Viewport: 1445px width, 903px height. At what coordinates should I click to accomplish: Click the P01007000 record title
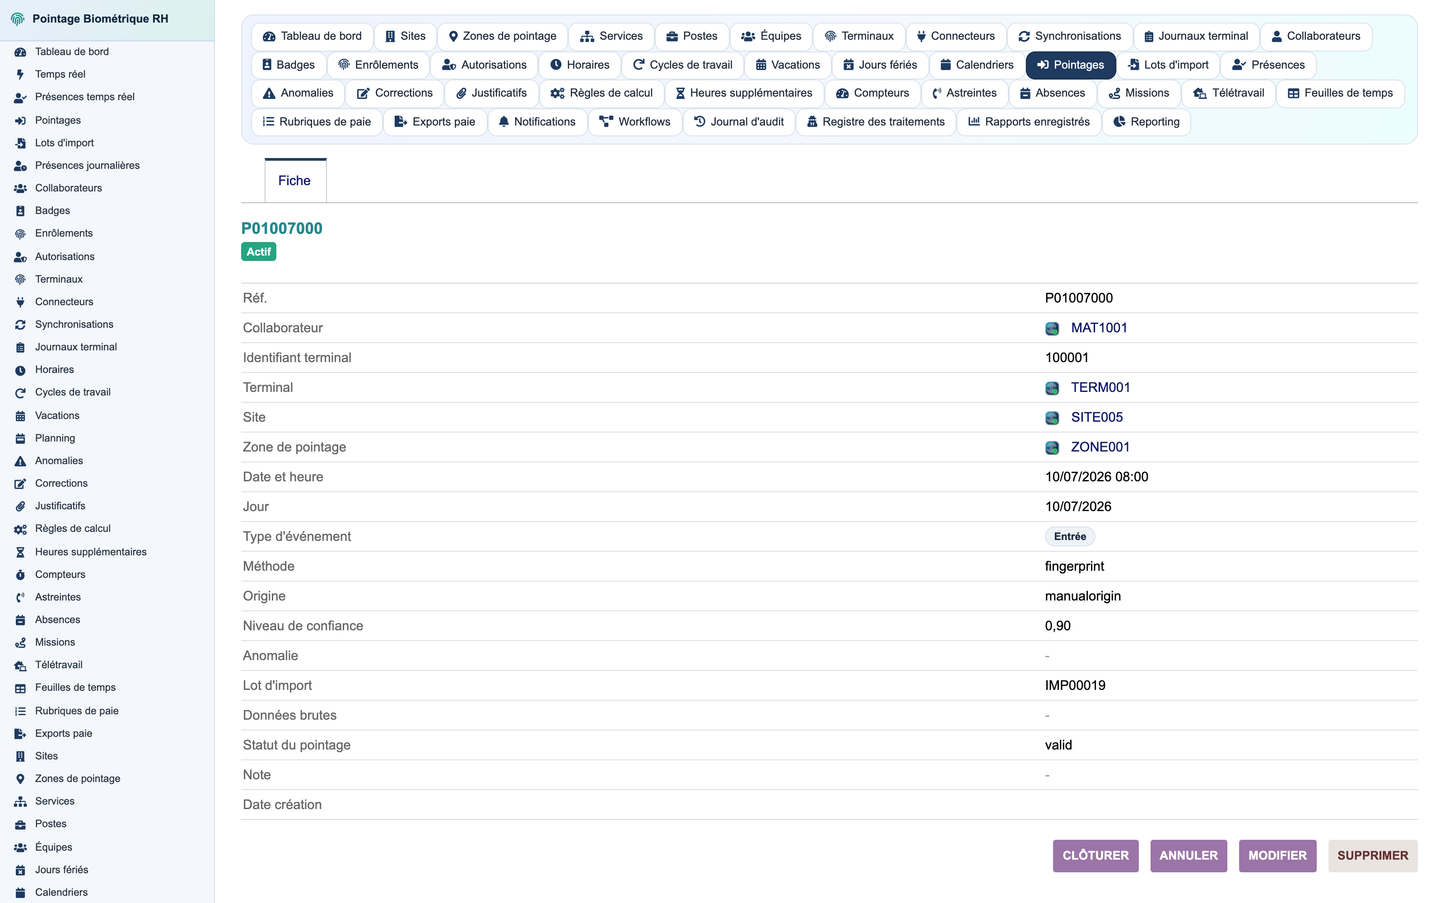[282, 229]
